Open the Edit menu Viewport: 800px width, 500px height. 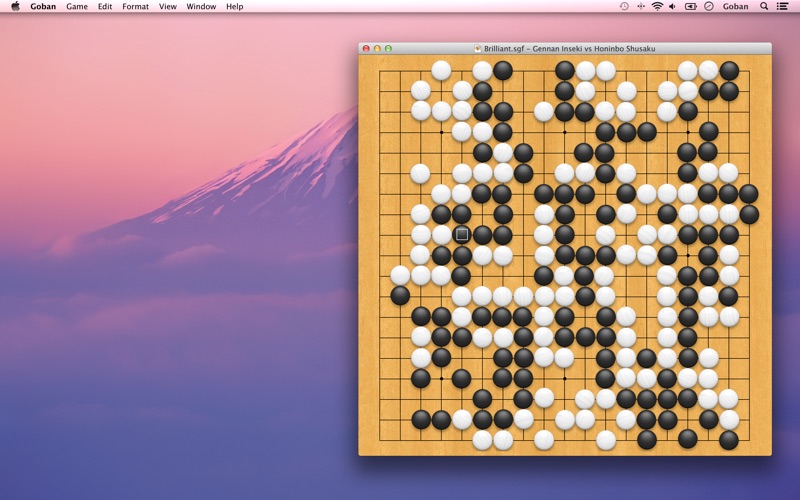tap(105, 6)
